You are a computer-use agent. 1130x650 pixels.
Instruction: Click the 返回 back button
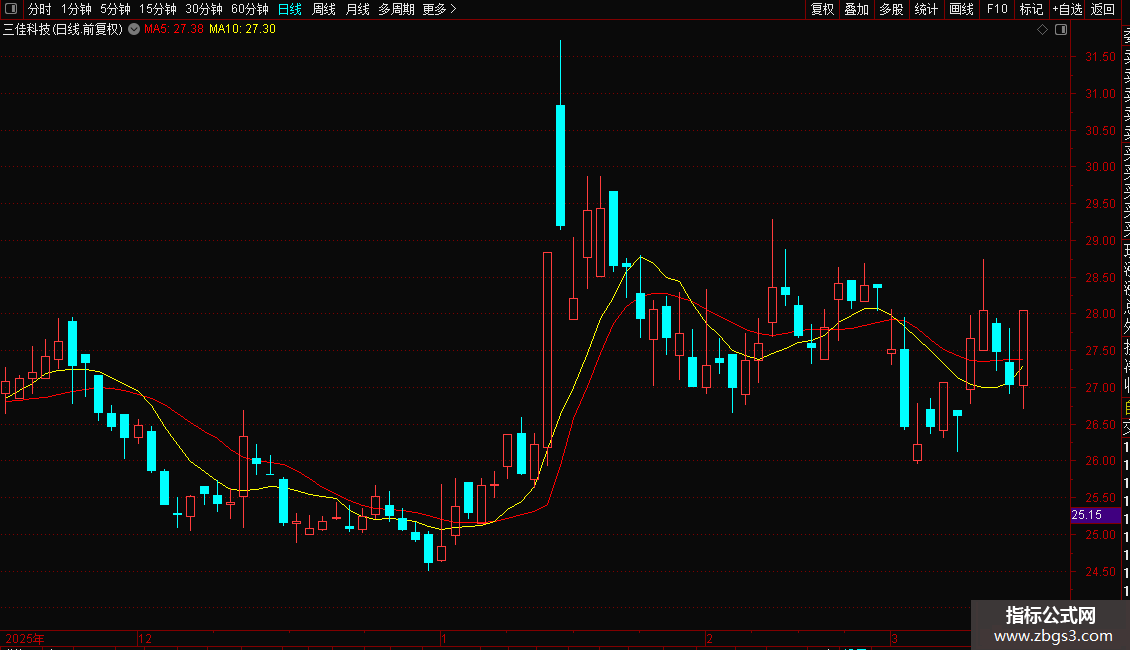1103,9
